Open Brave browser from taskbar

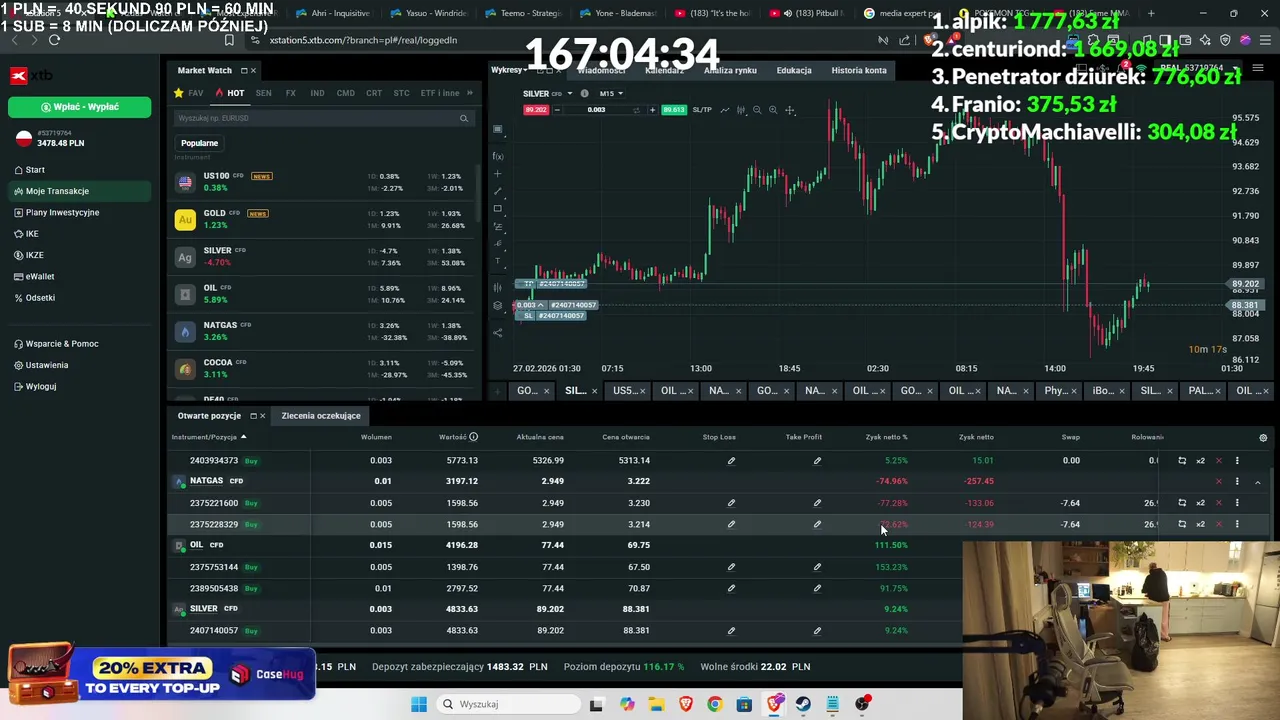pos(685,704)
